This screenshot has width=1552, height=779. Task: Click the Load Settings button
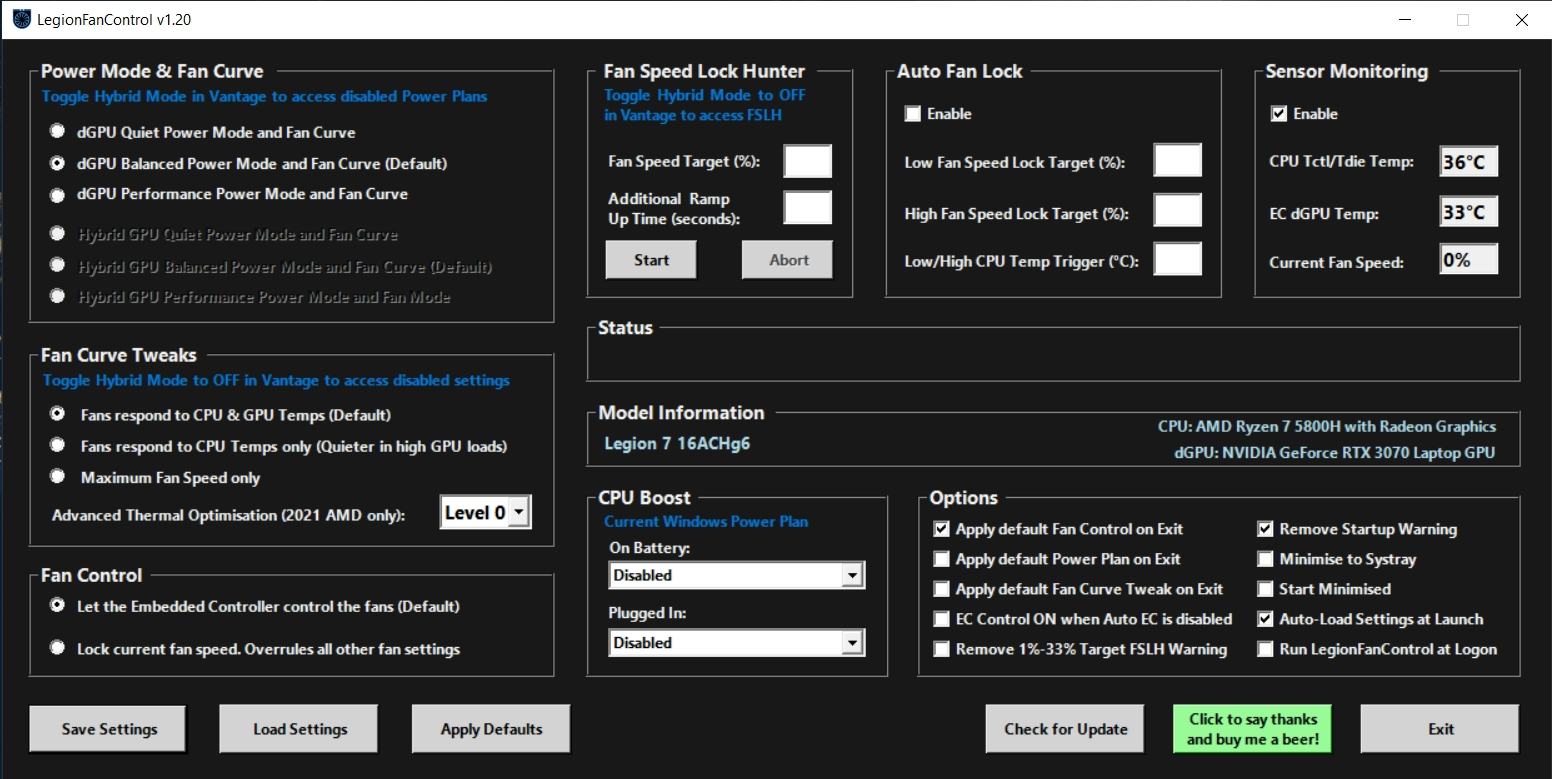pos(300,729)
